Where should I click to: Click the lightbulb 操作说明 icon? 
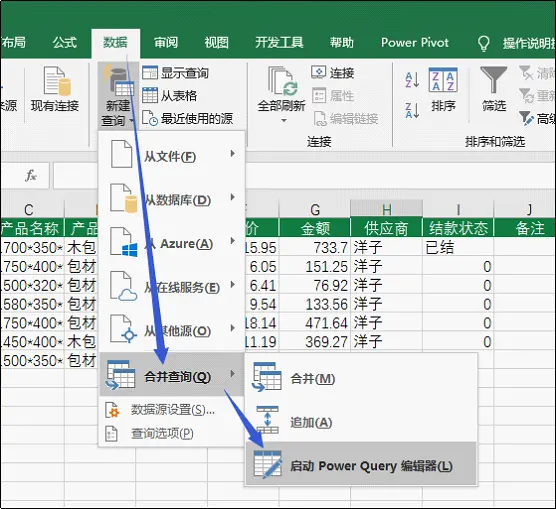(484, 44)
